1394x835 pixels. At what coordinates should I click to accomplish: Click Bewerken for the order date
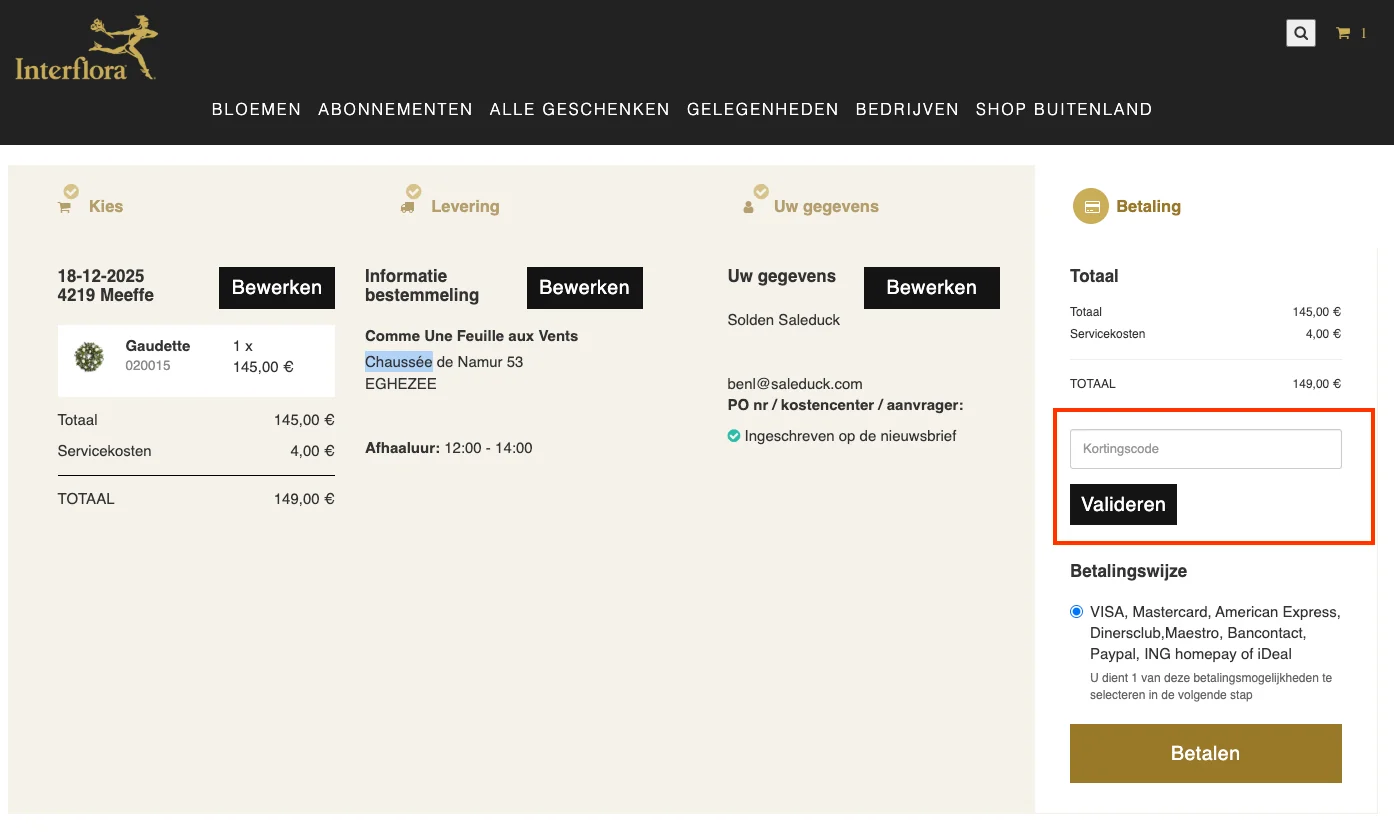pos(277,288)
